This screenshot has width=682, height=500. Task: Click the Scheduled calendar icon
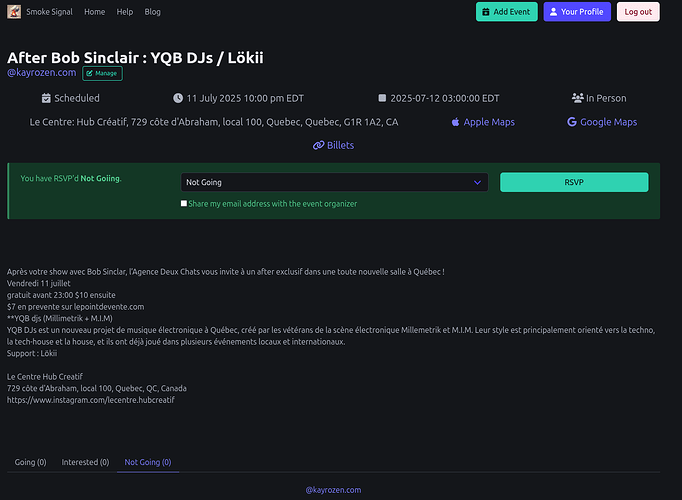pos(46,98)
